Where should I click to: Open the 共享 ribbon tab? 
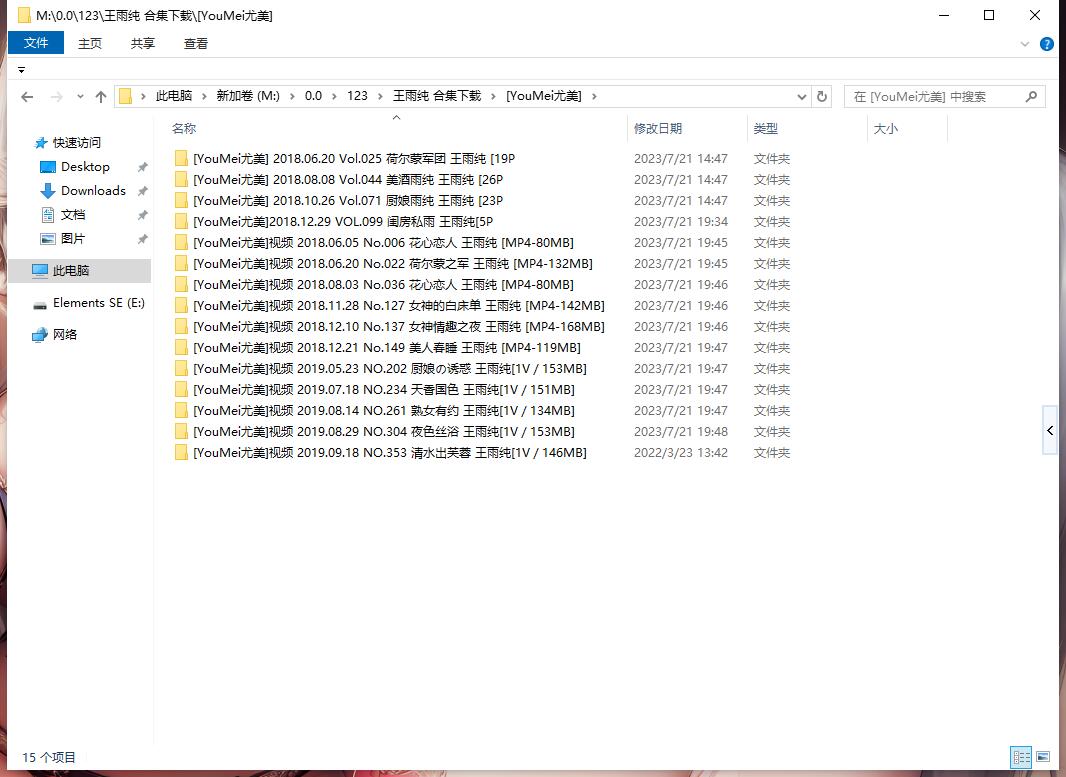click(143, 43)
